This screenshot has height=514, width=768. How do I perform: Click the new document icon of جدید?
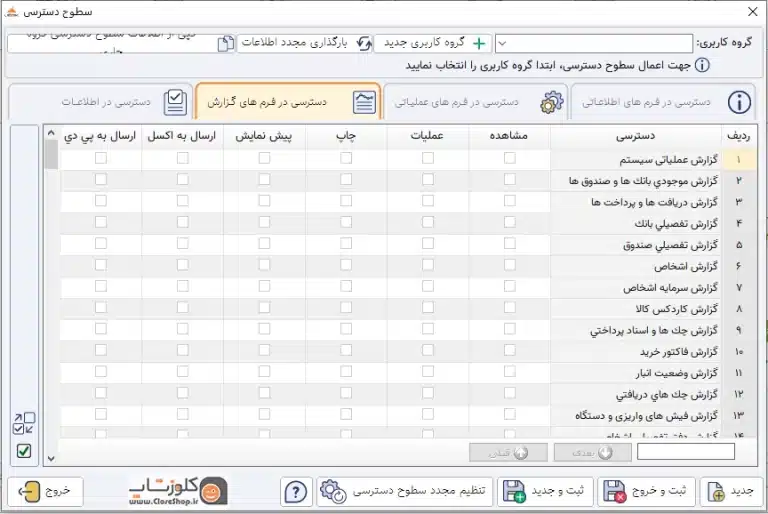(716, 491)
